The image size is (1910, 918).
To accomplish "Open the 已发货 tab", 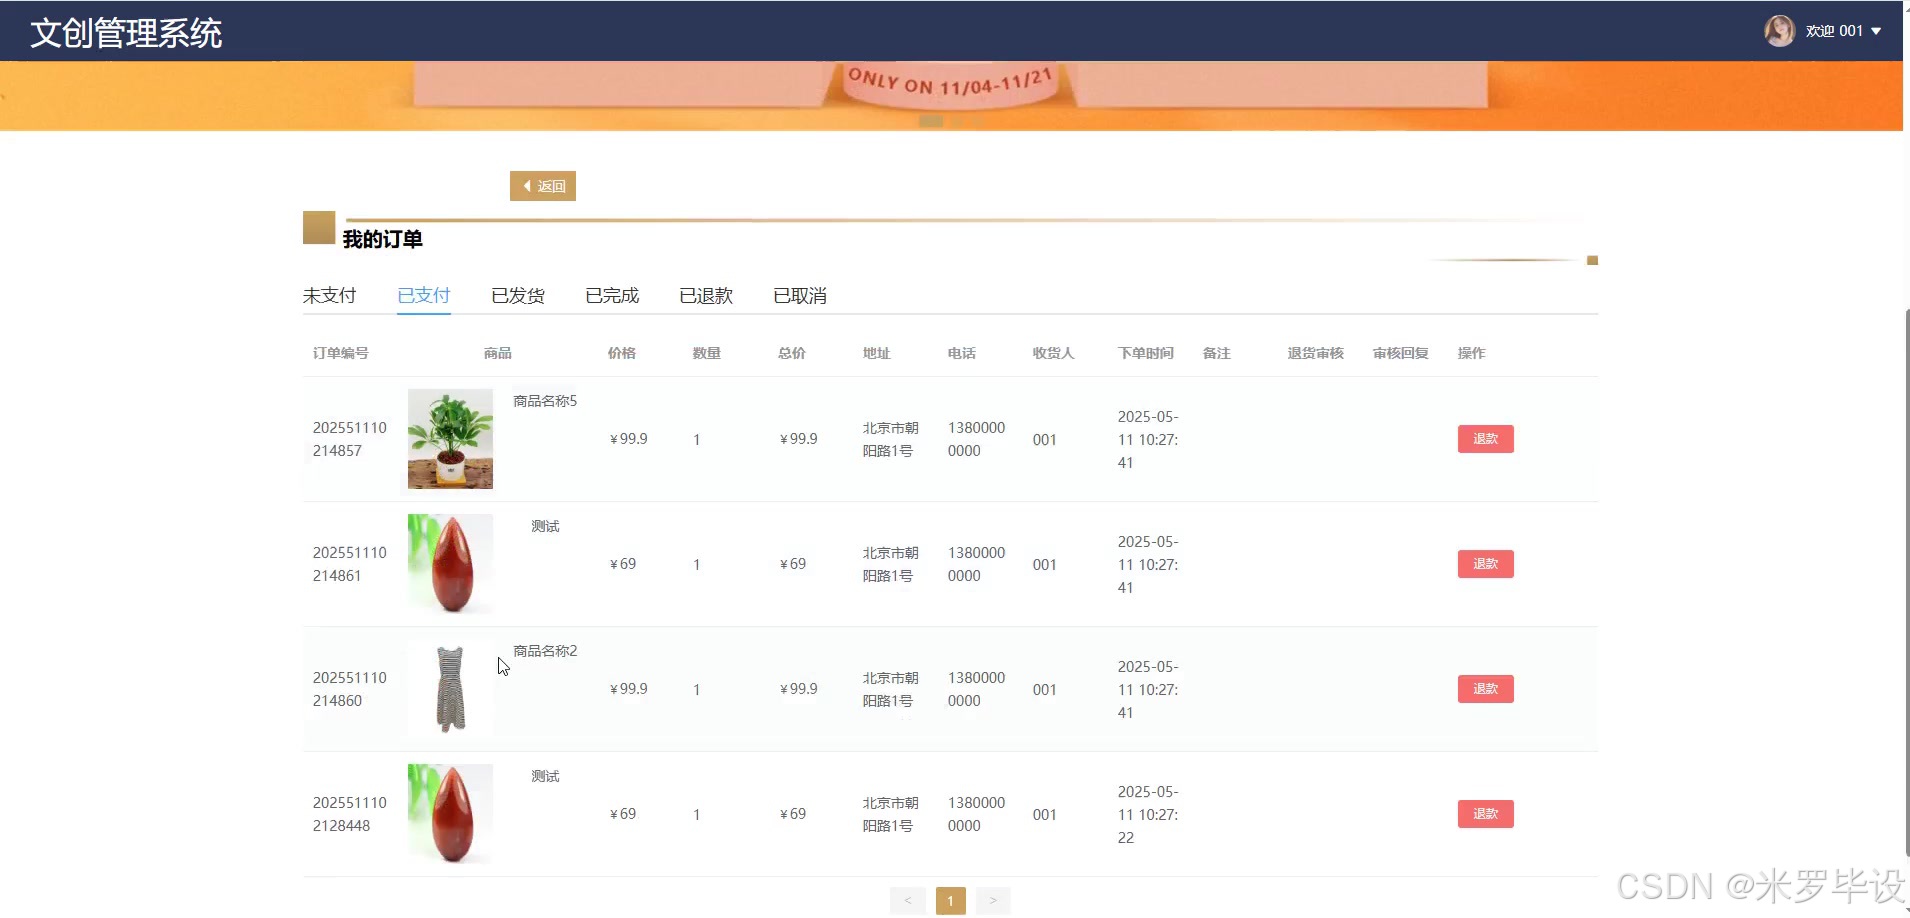I will [518, 296].
